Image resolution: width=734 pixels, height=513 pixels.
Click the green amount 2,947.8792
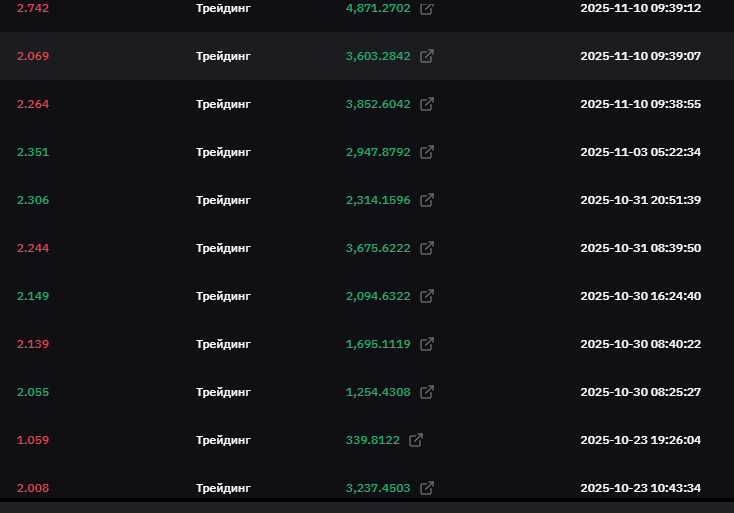click(378, 152)
